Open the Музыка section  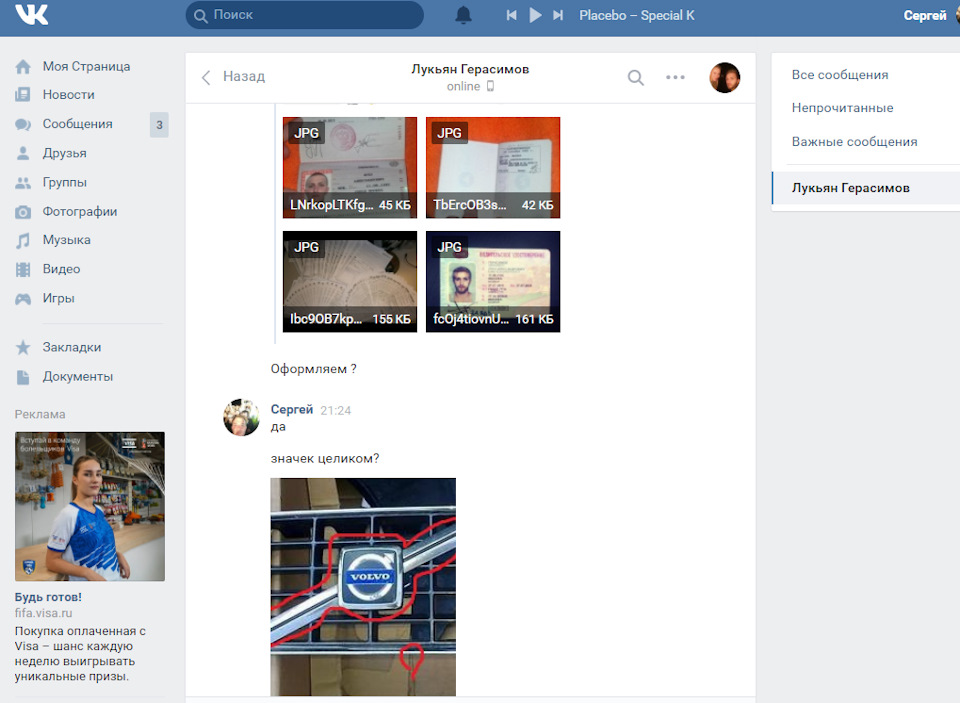point(66,240)
